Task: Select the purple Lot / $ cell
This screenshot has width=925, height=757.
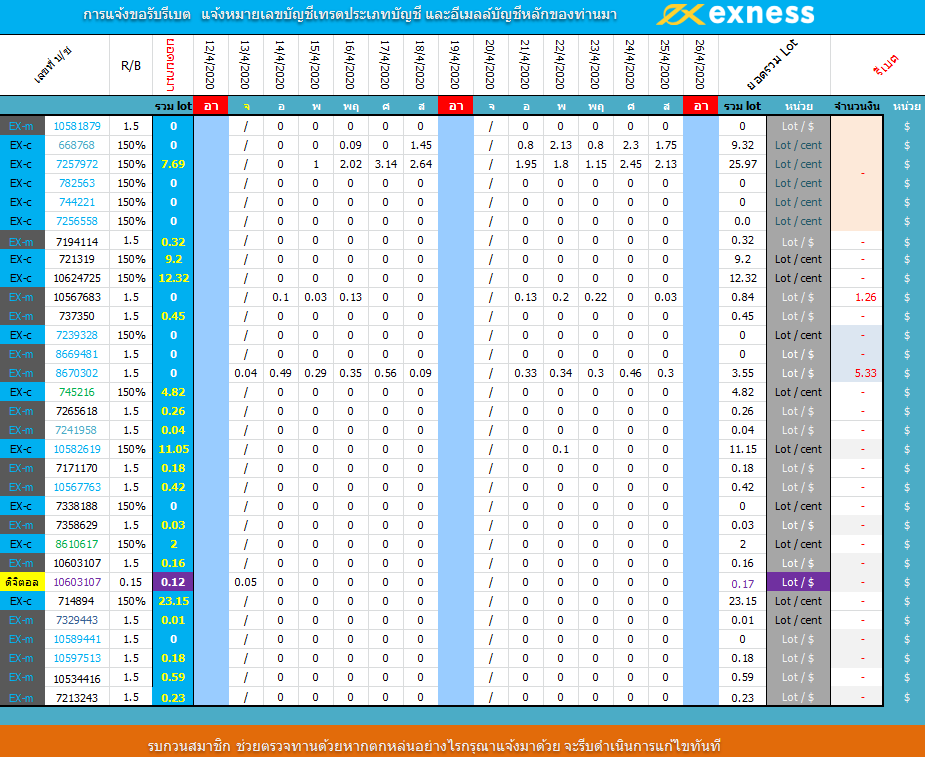Action: [798, 582]
